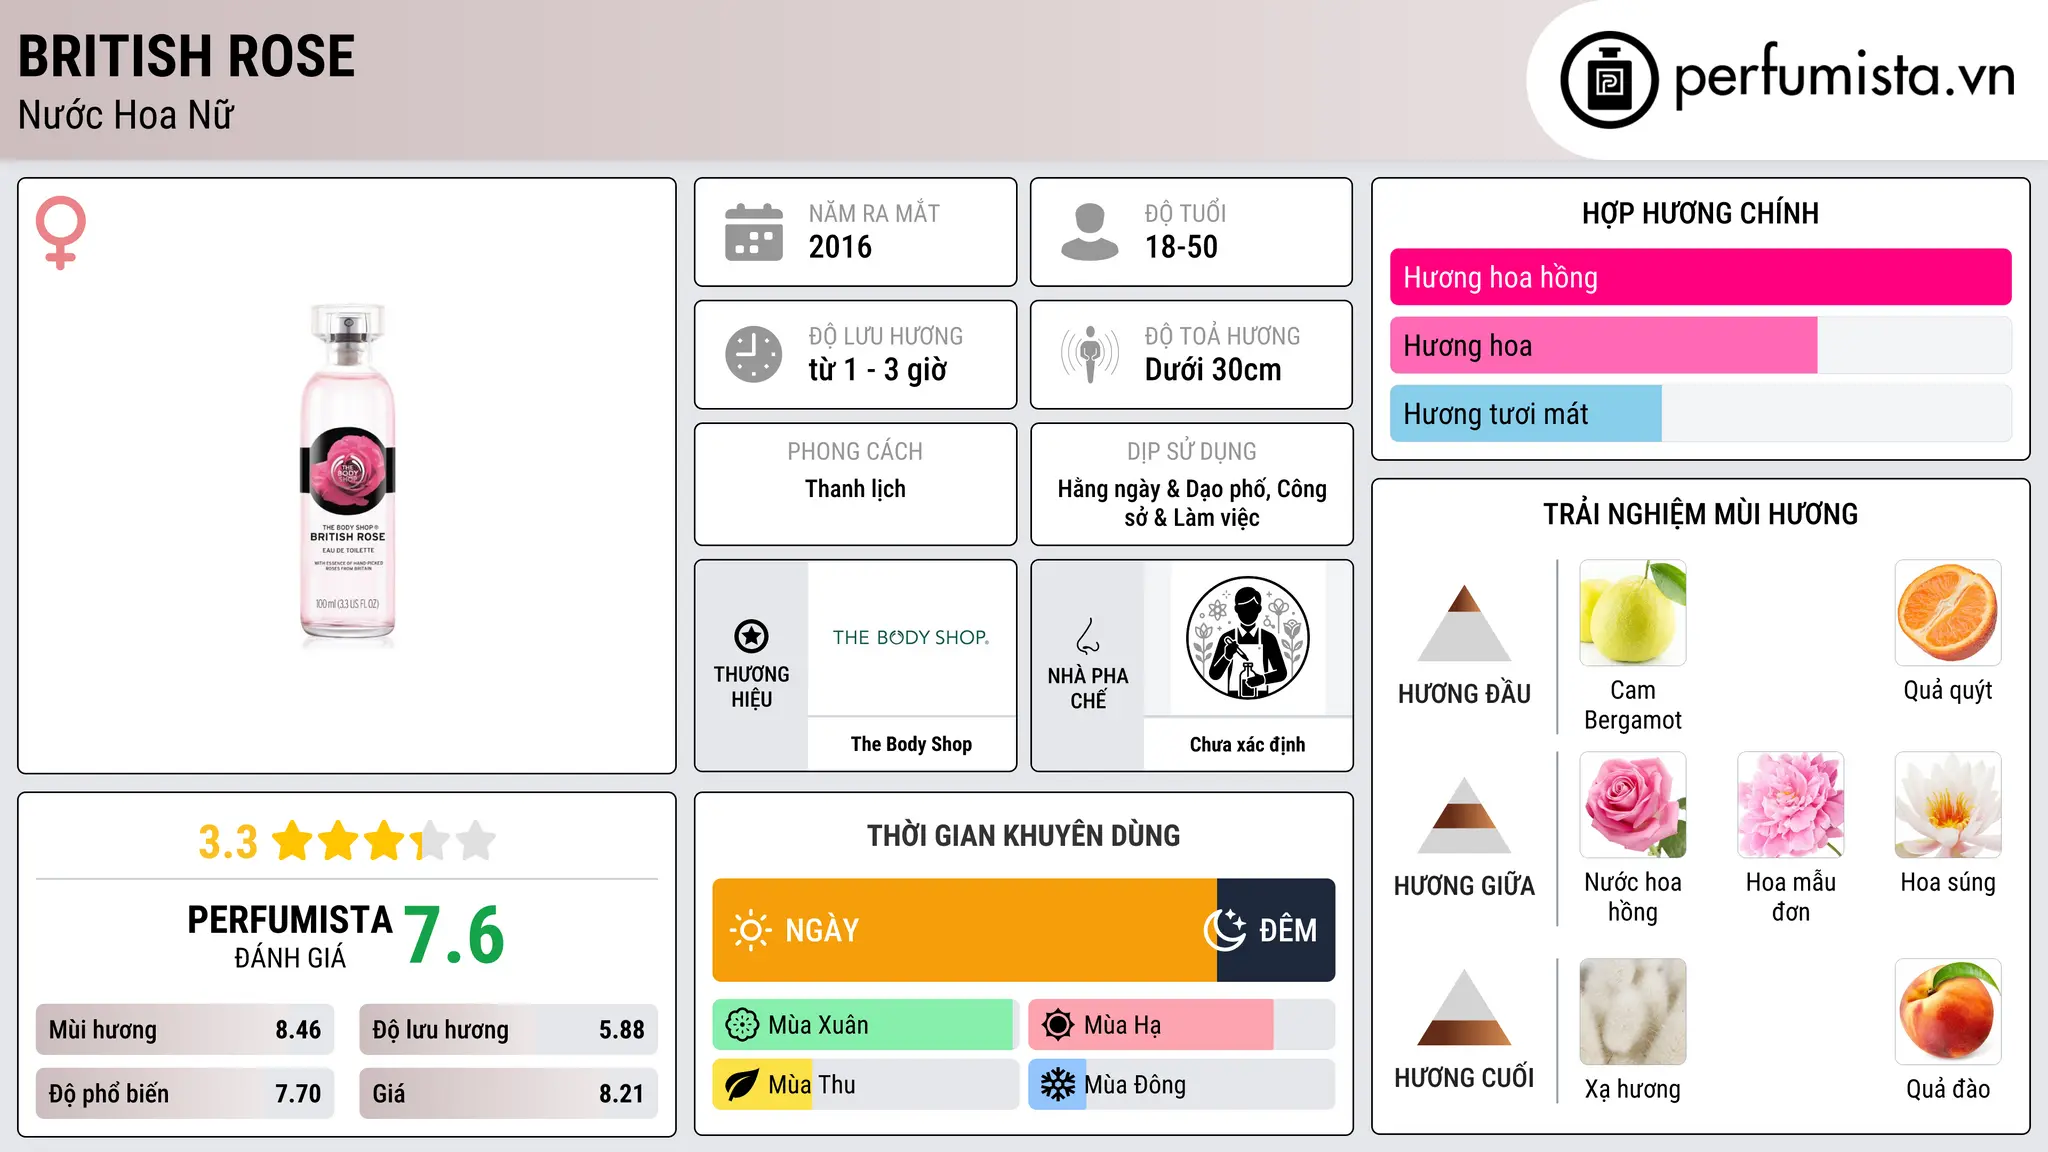The width and height of the screenshot is (2048, 1152).
Task: Click the Mùi hương 8.46 score bar
Action: click(185, 1030)
